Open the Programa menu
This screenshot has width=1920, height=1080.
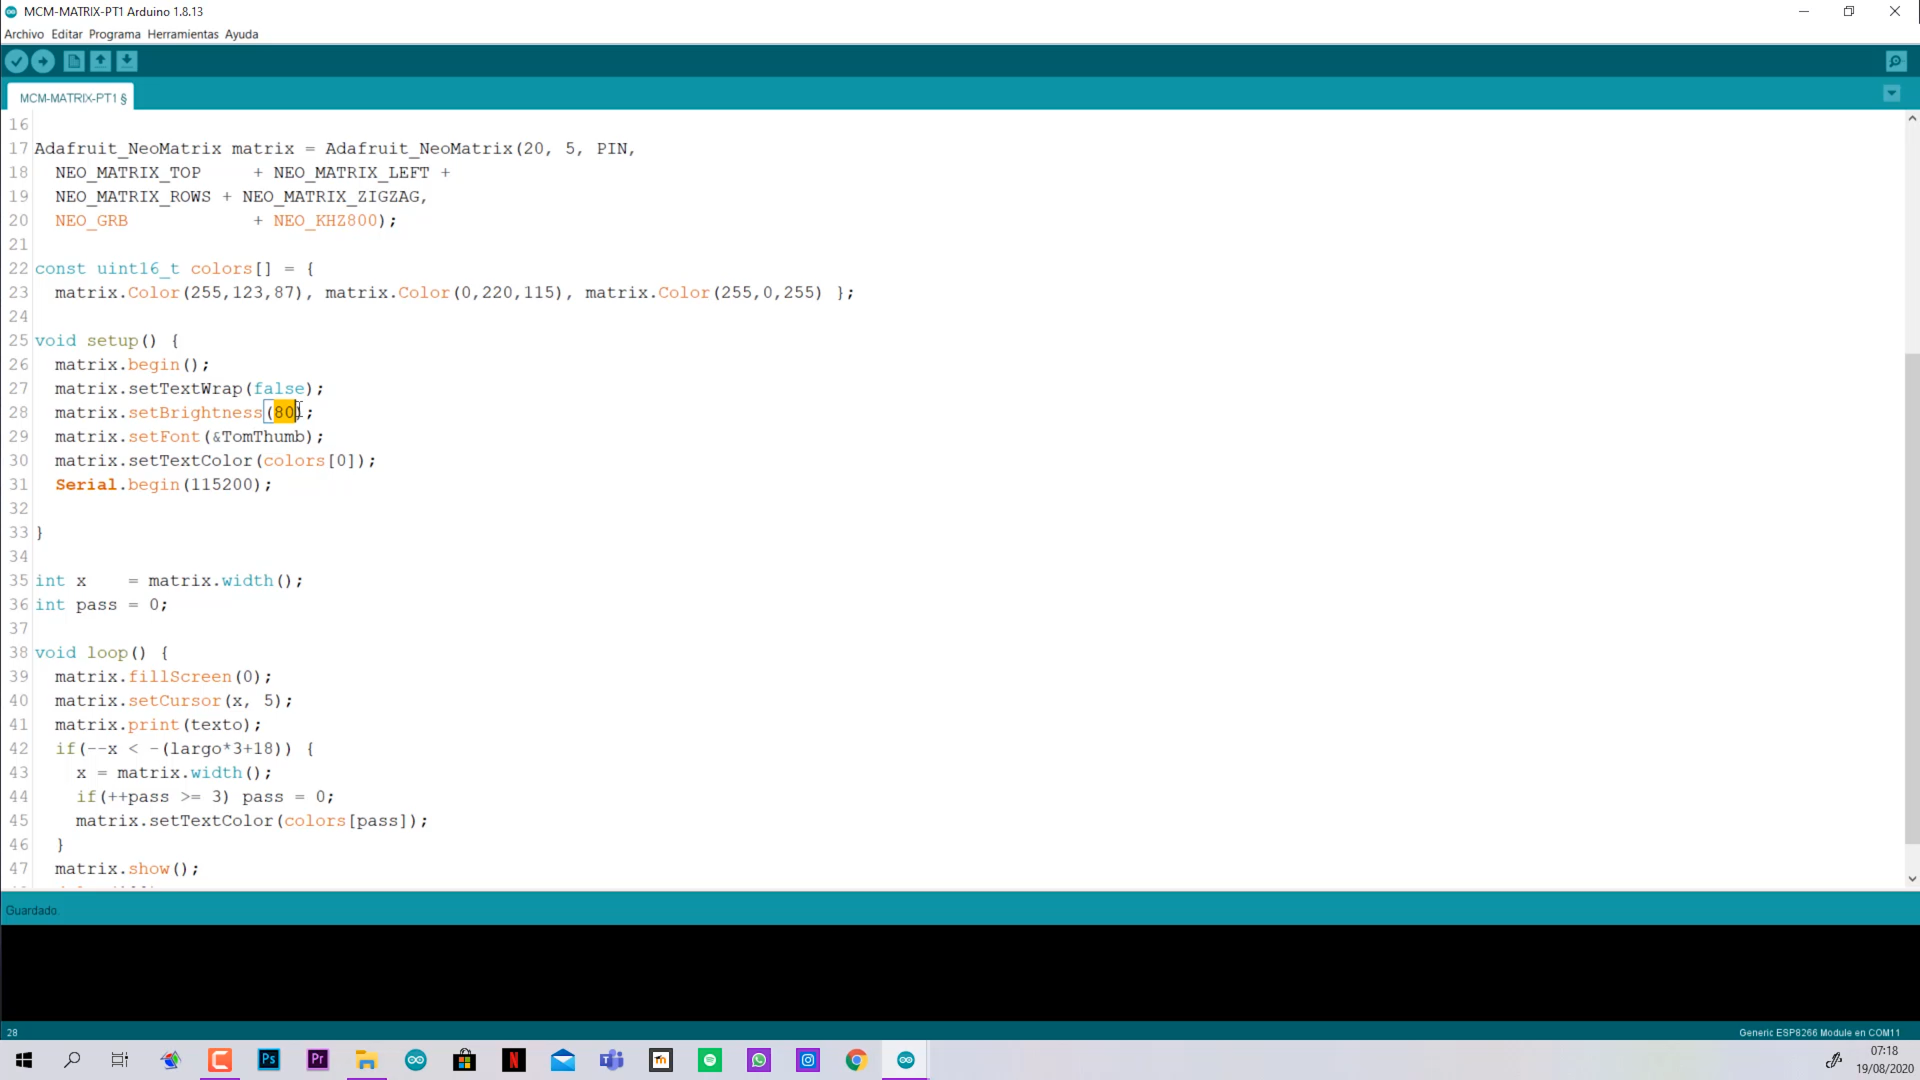tap(115, 34)
